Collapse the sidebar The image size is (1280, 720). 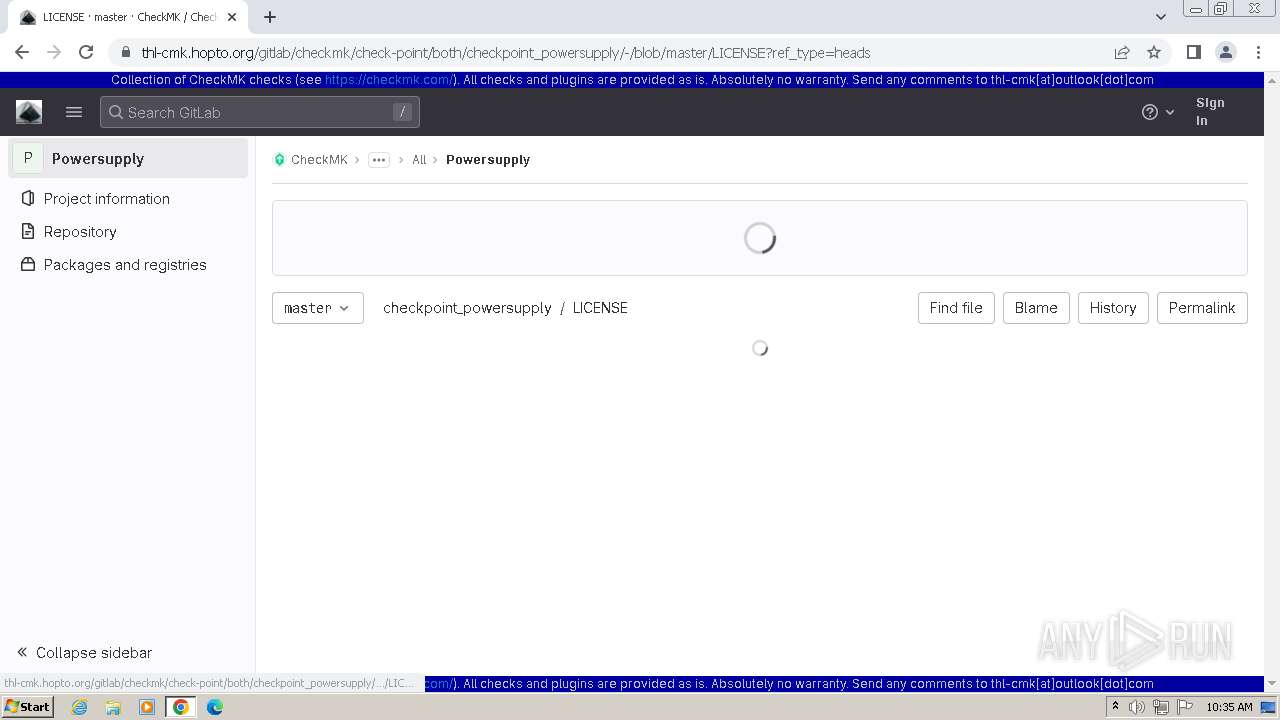[x=84, y=652]
